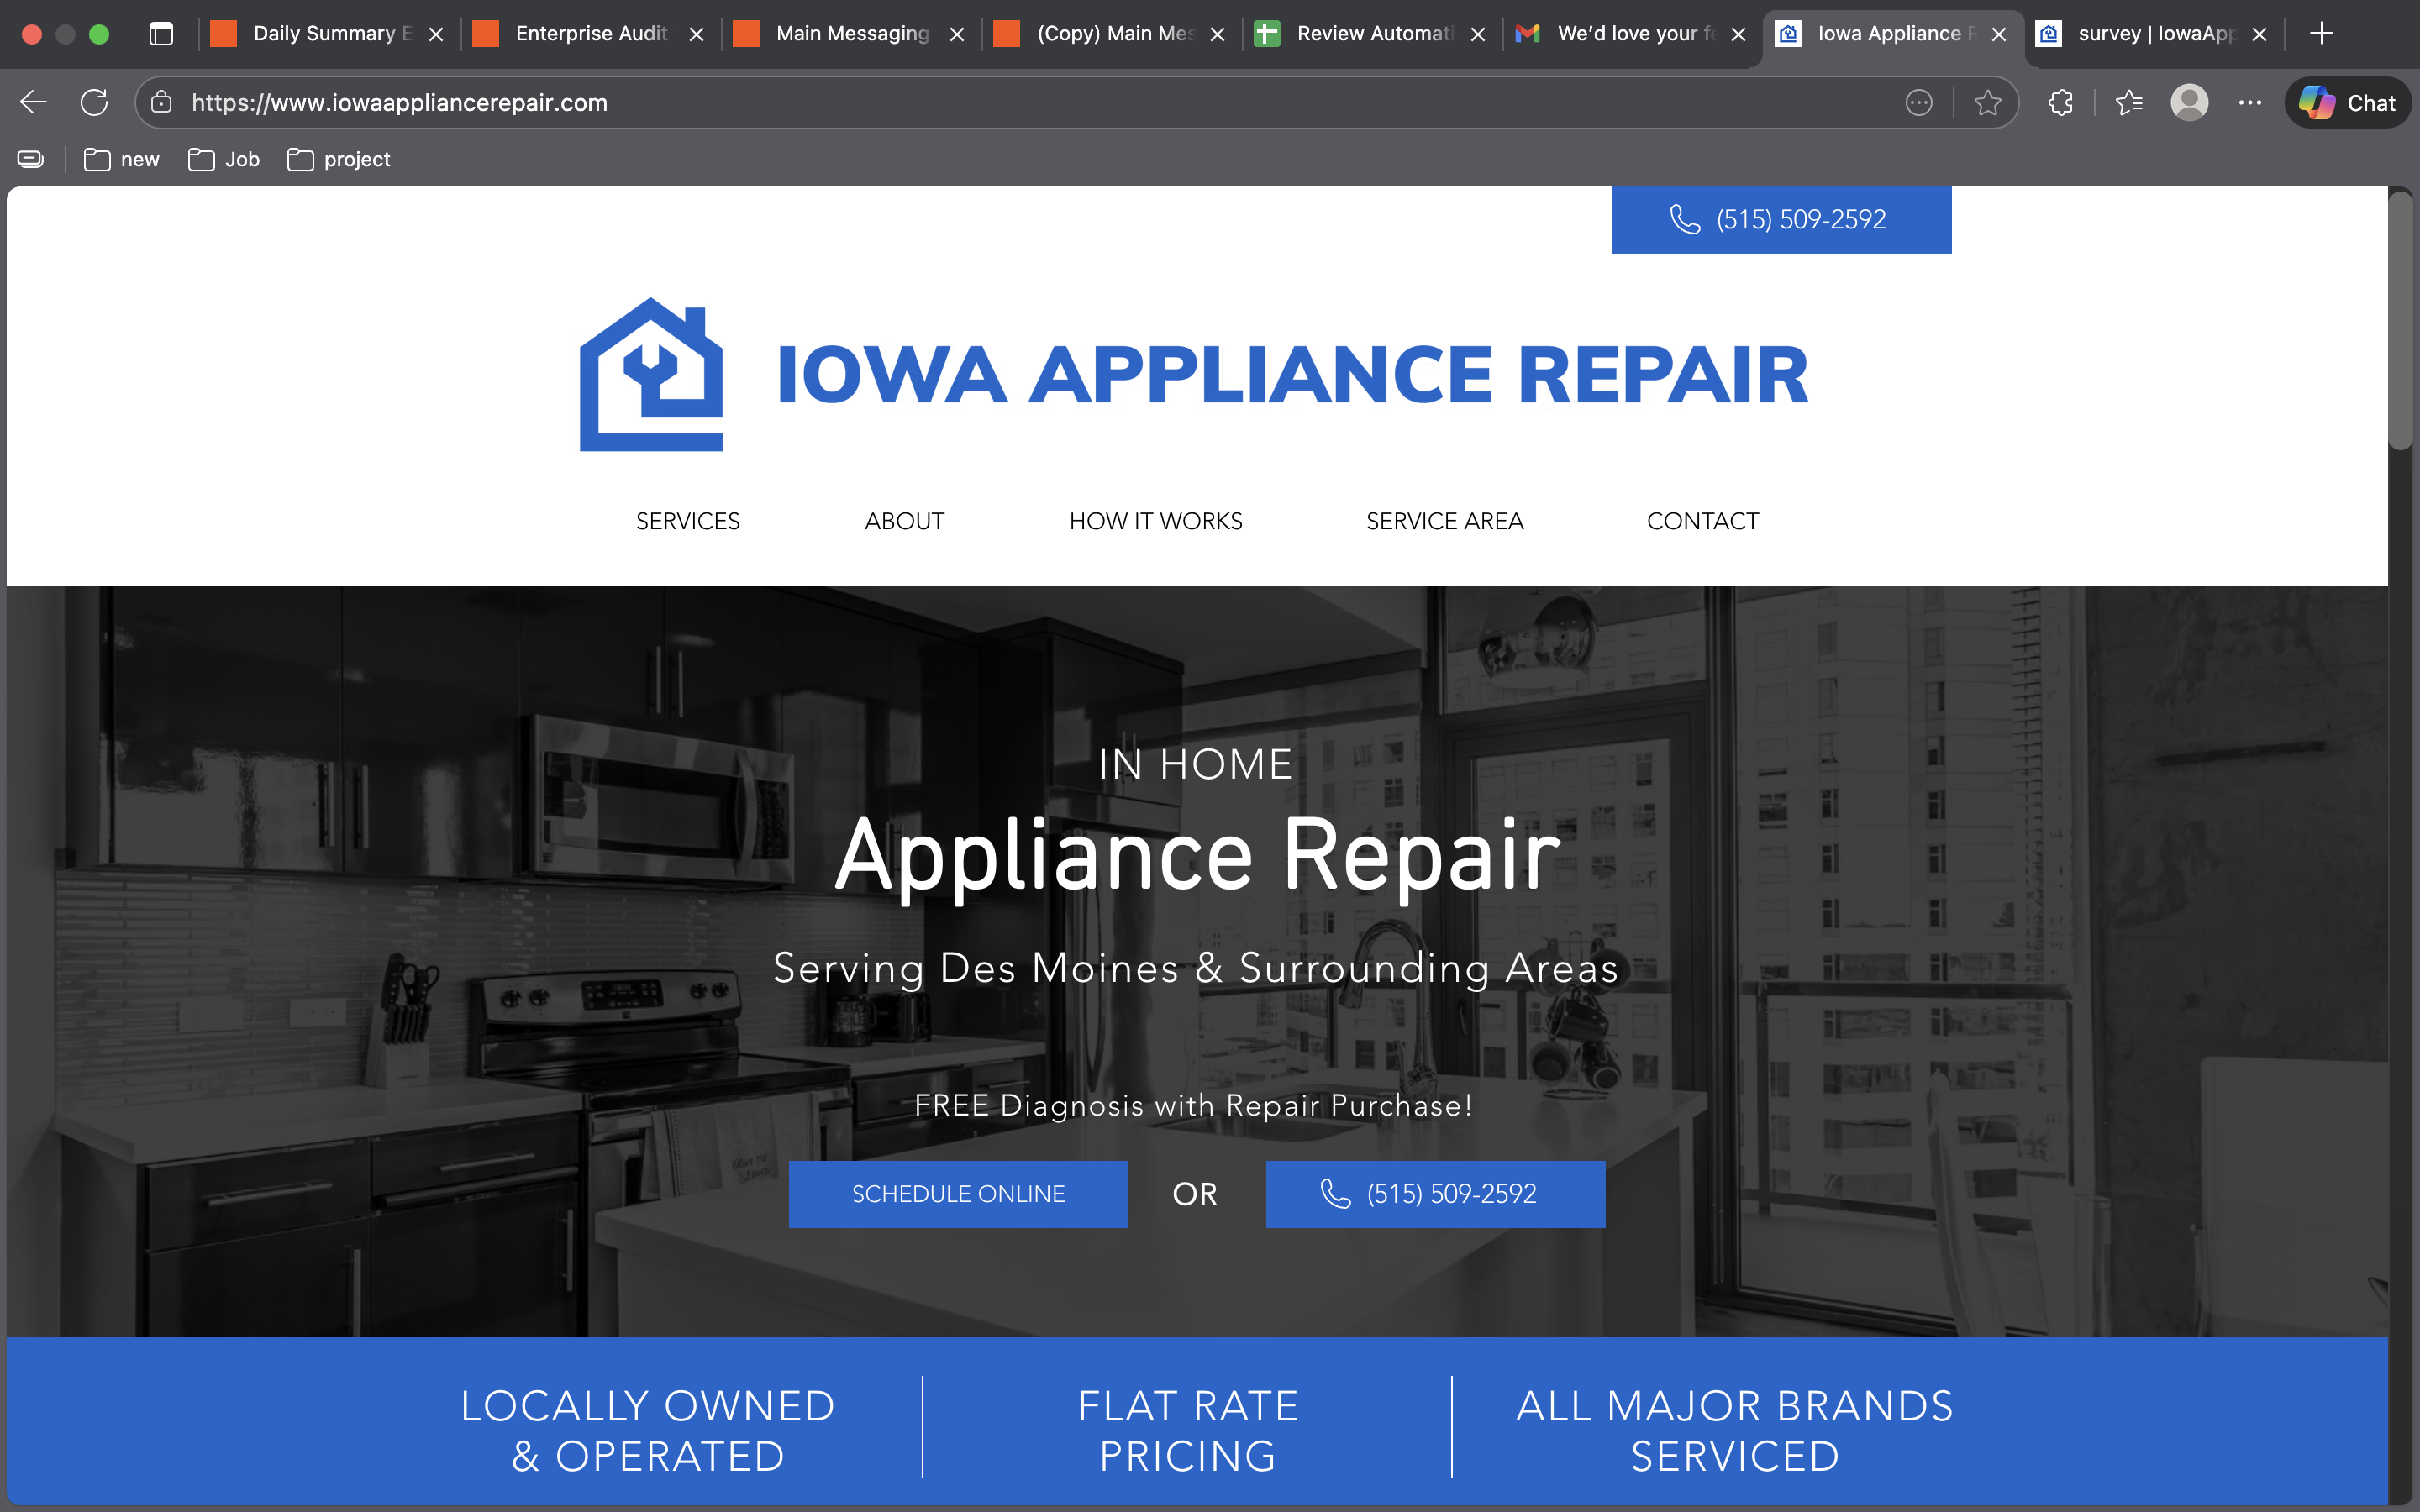Click the hero phone number button beside OR
Screen dimensions: 2420x1512
tap(1435, 1193)
